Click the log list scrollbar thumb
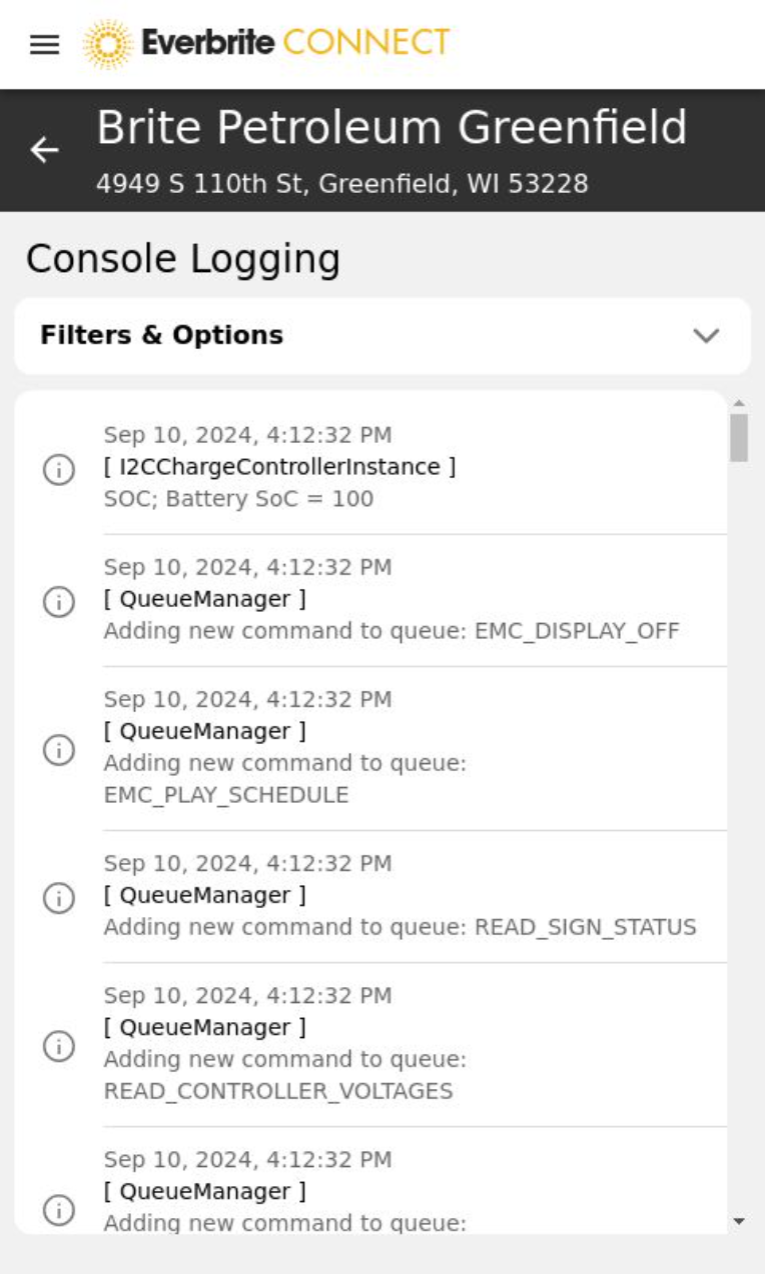This screenshot has width=765, height=1274. pyautogui.click(x=739, y=437)
